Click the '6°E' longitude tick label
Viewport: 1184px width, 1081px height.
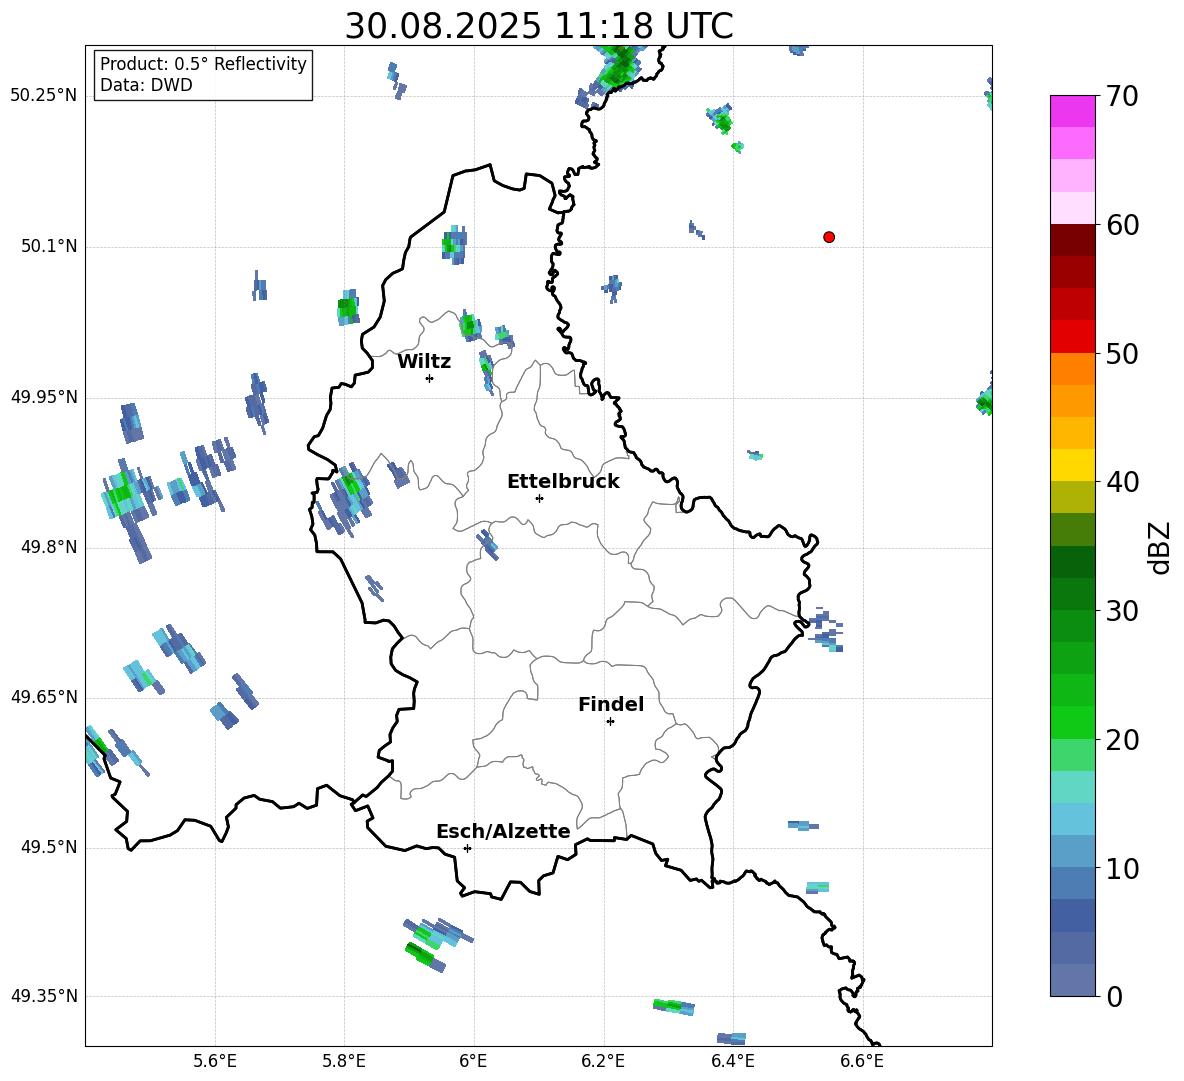473,1061
